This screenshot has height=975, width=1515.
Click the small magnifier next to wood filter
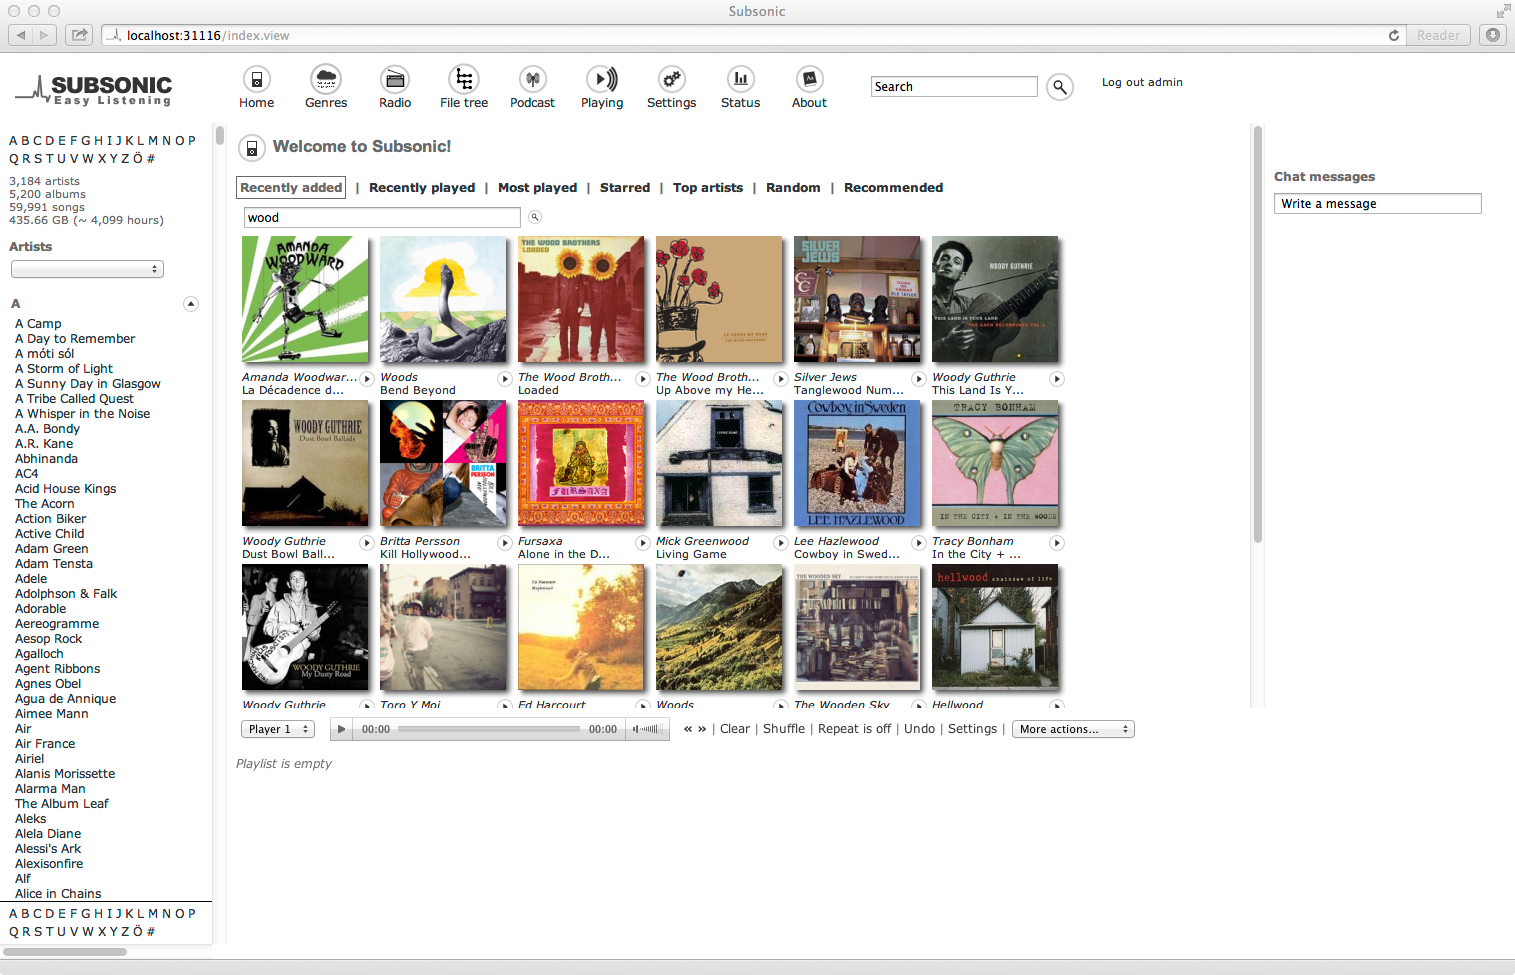tap(535, 217)
